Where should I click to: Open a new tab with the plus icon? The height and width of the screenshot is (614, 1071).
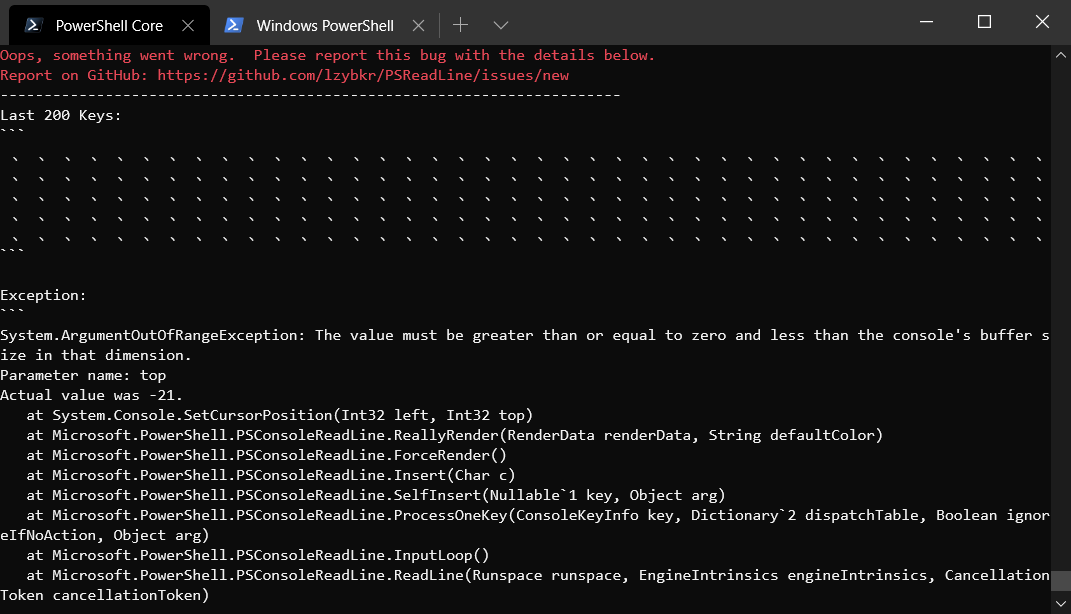click(458, 24)
